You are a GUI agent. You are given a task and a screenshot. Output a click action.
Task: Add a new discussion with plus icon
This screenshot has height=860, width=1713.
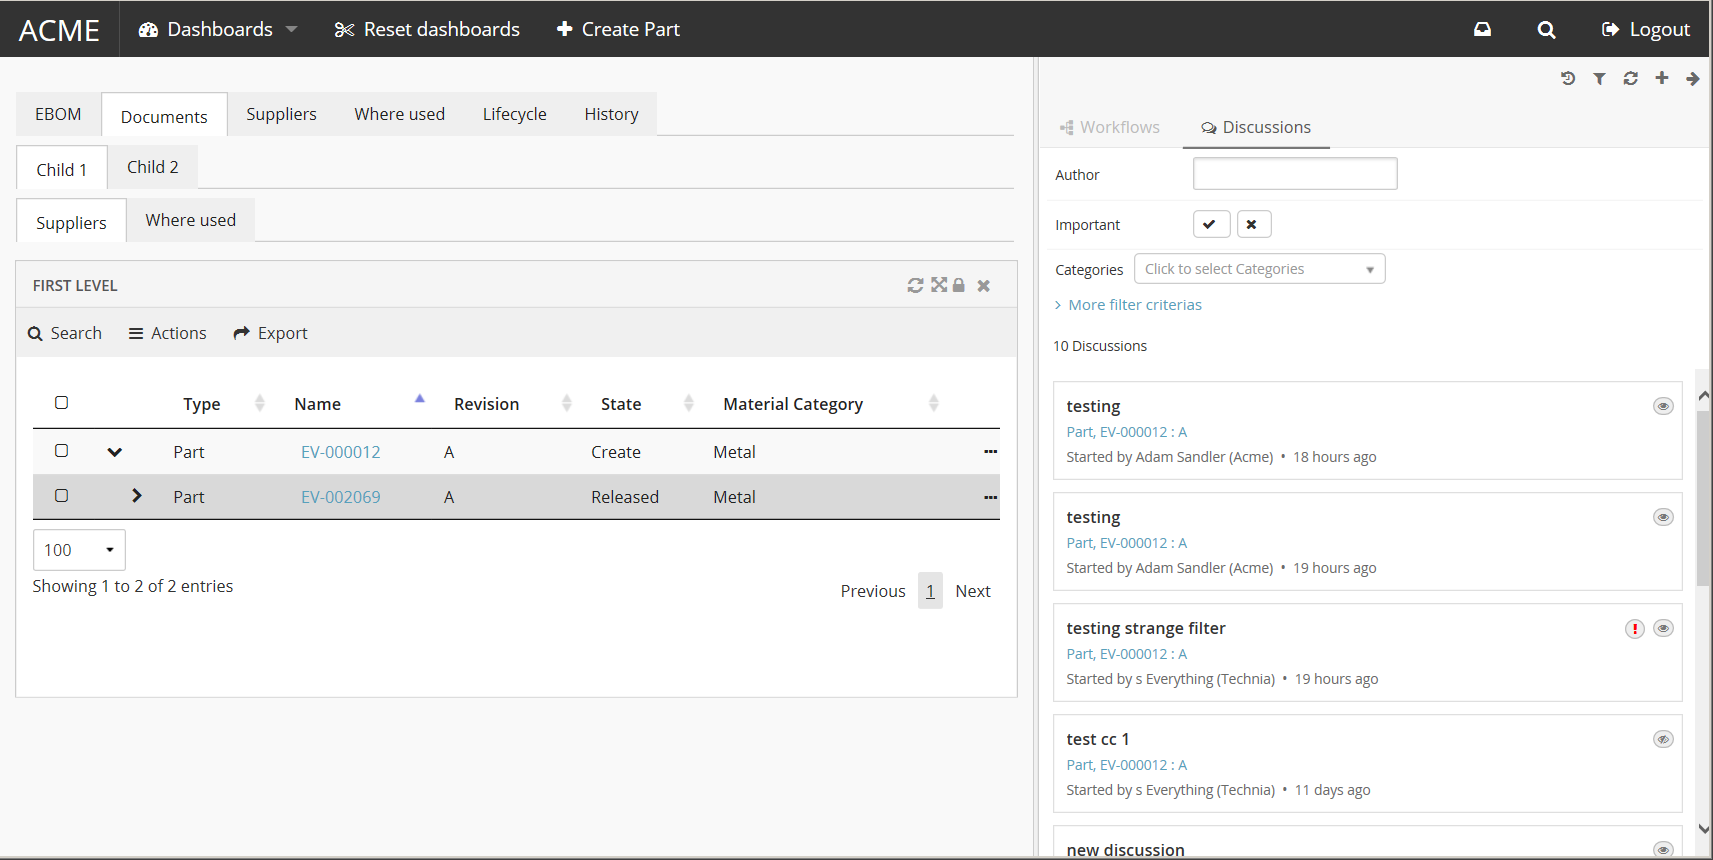pyautogui.click(x=1661, y=78)
